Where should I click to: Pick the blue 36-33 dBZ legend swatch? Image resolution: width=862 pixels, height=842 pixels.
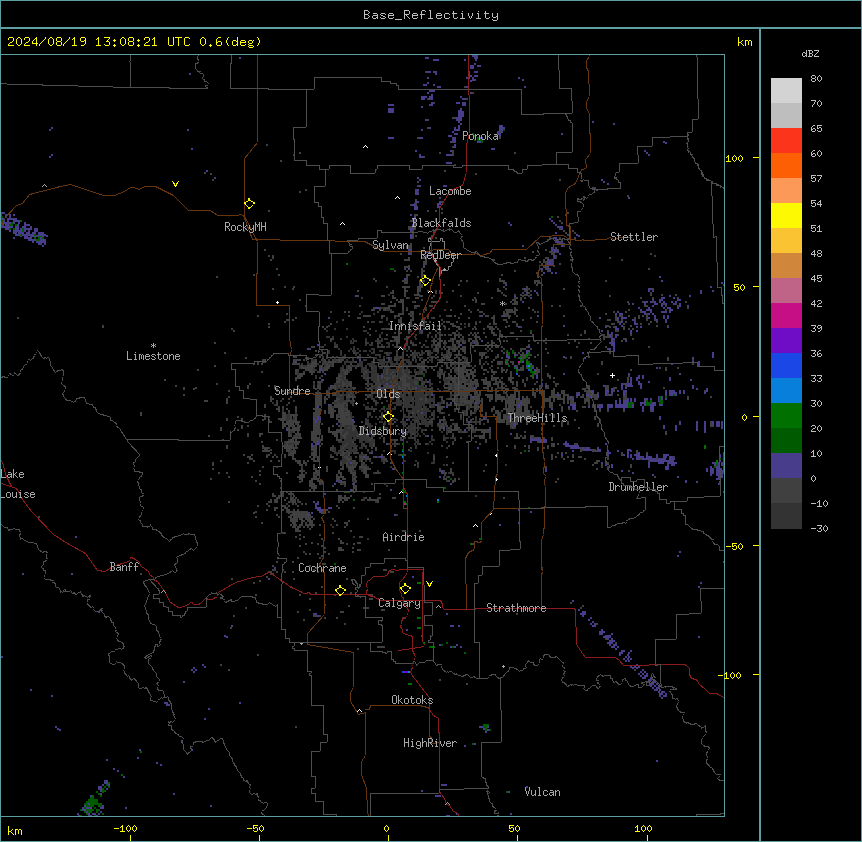coord(786,365)
